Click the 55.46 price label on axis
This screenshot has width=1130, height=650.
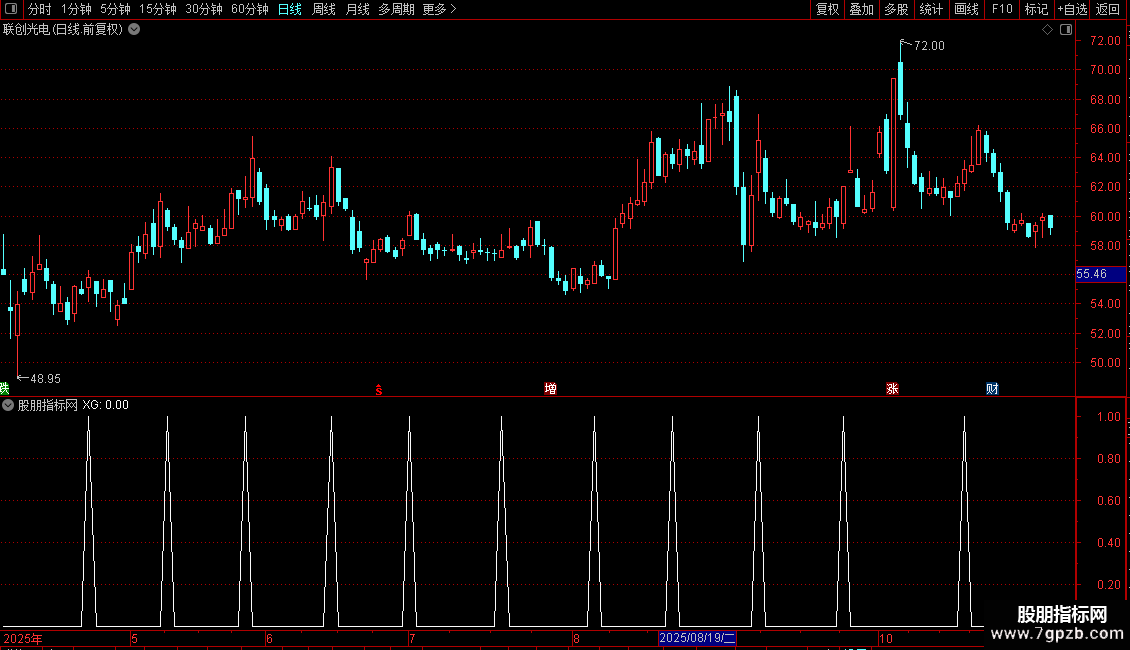[x=1100, y=274]
